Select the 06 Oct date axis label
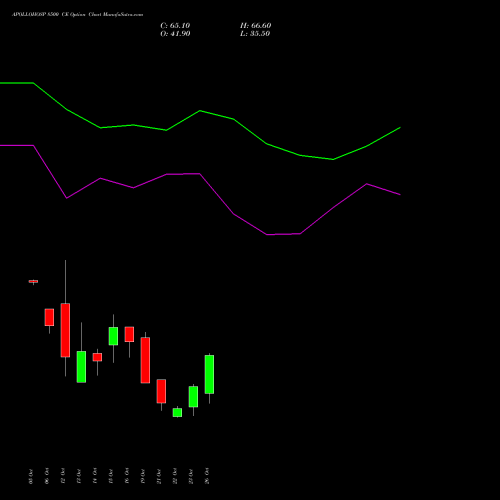The image size is (500, 500). pos(47,476)
